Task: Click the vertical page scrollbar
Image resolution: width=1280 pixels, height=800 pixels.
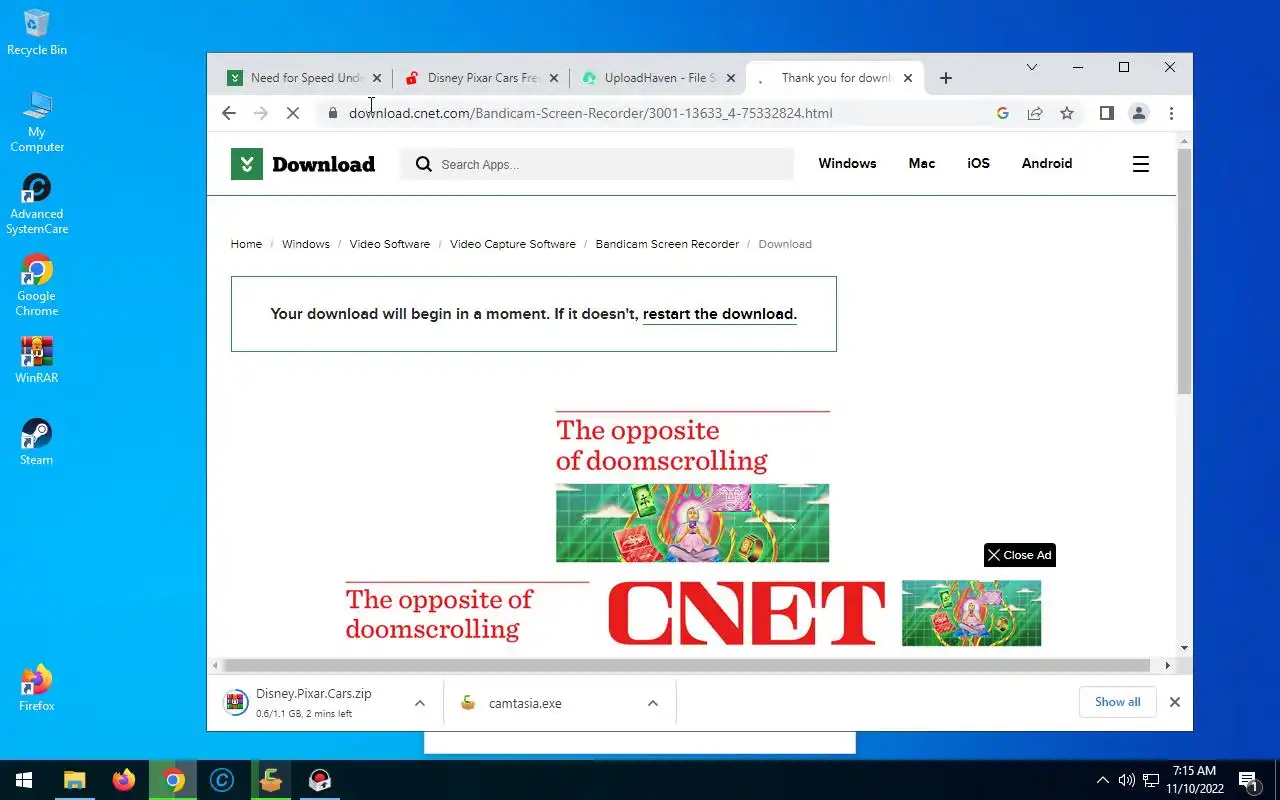Action: [1184, 270]
